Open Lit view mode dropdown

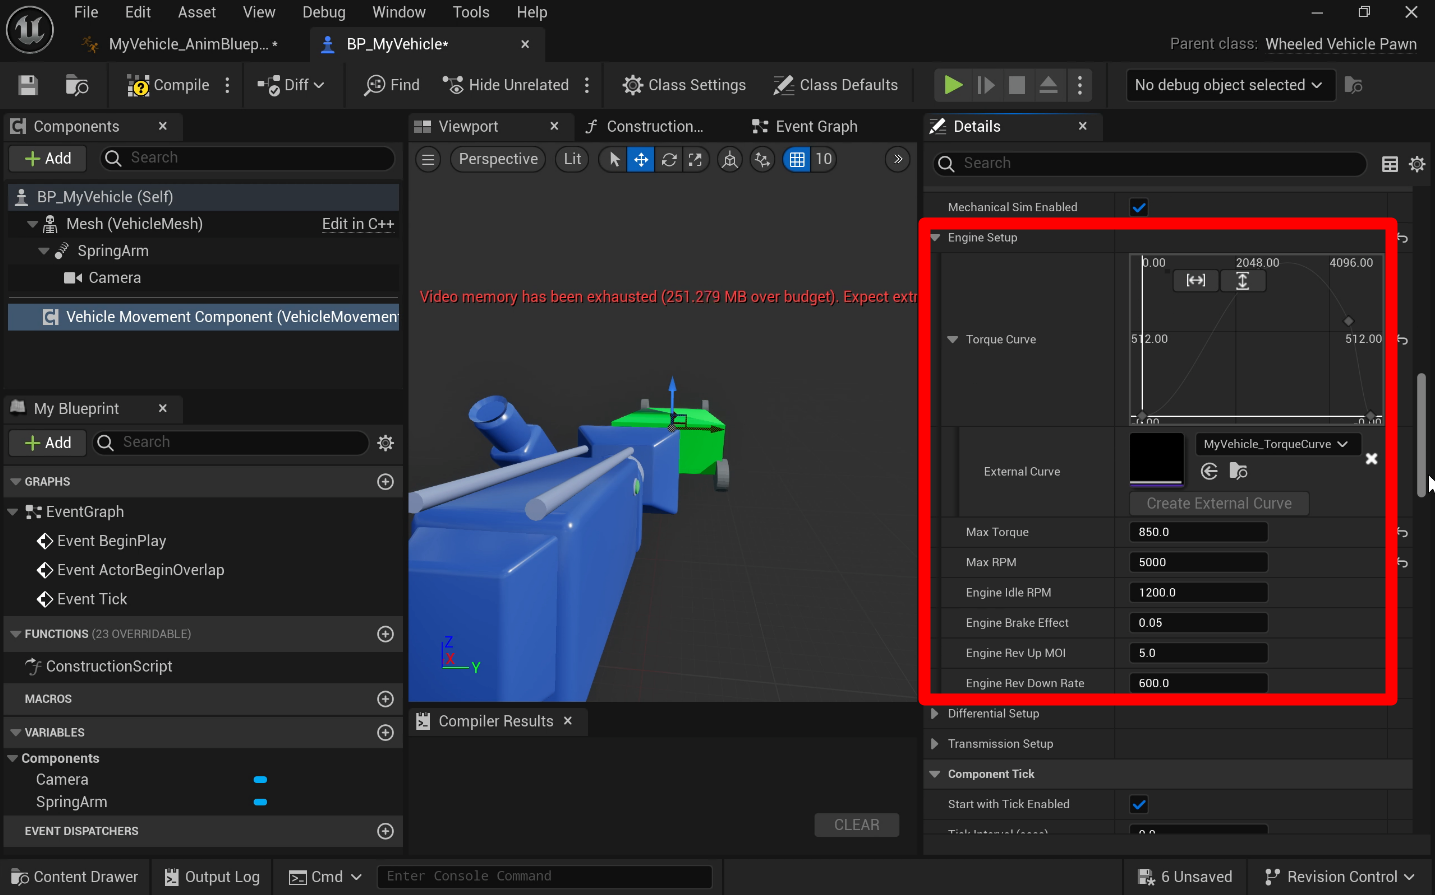tap(572, 159)
